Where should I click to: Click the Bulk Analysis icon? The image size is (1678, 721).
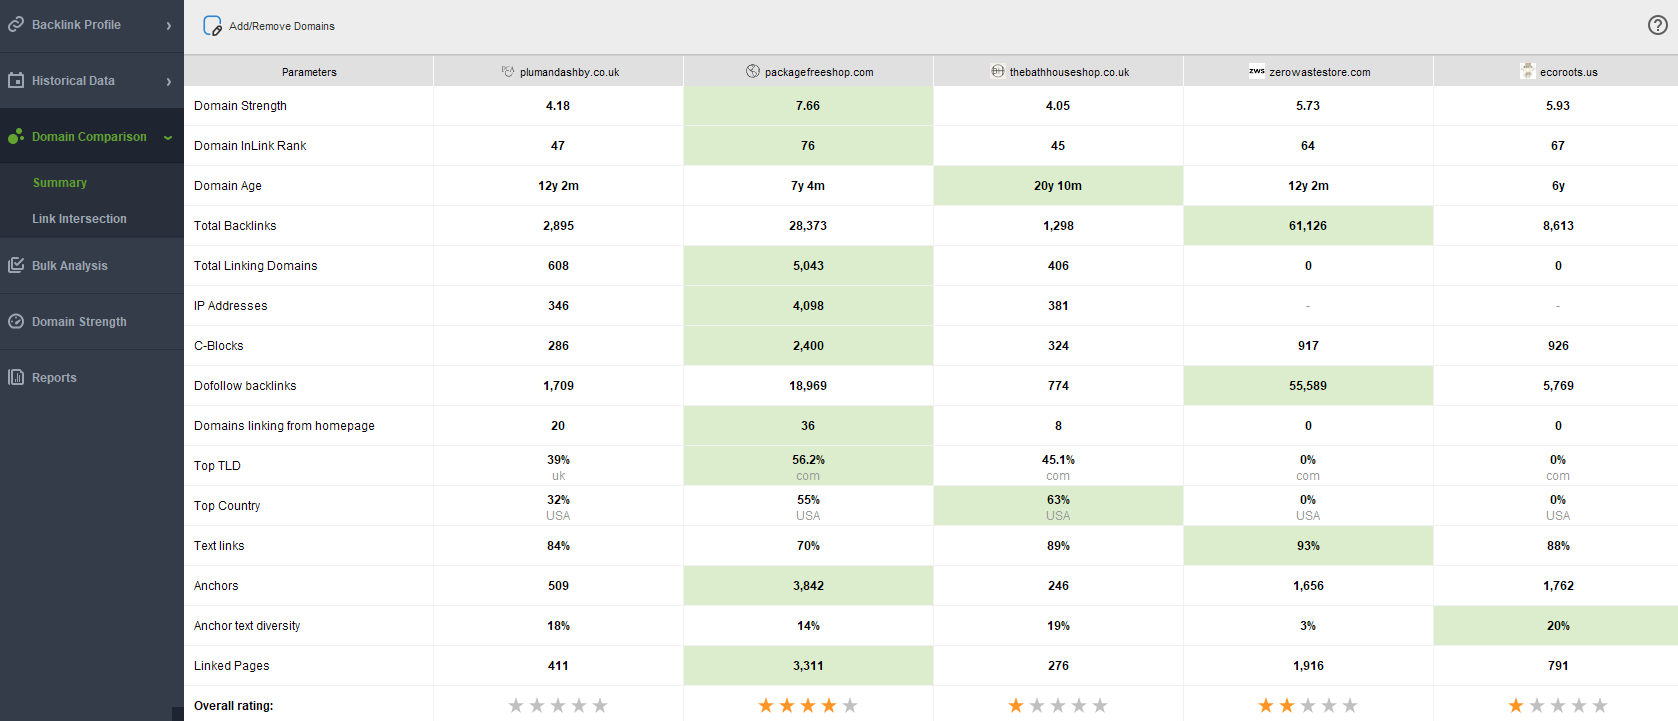coord(16,265)
